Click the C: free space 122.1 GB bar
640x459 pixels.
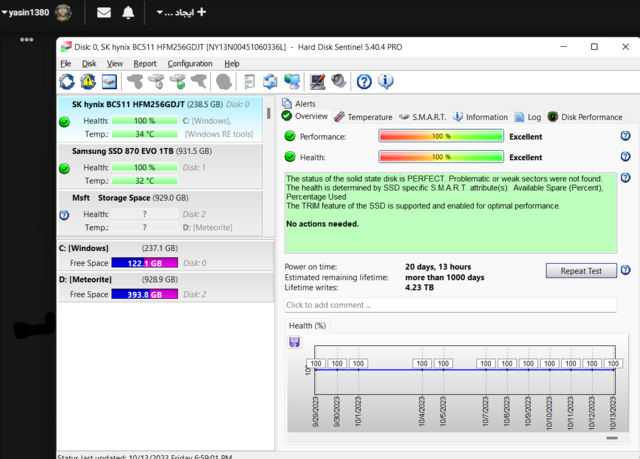point(144,263)
